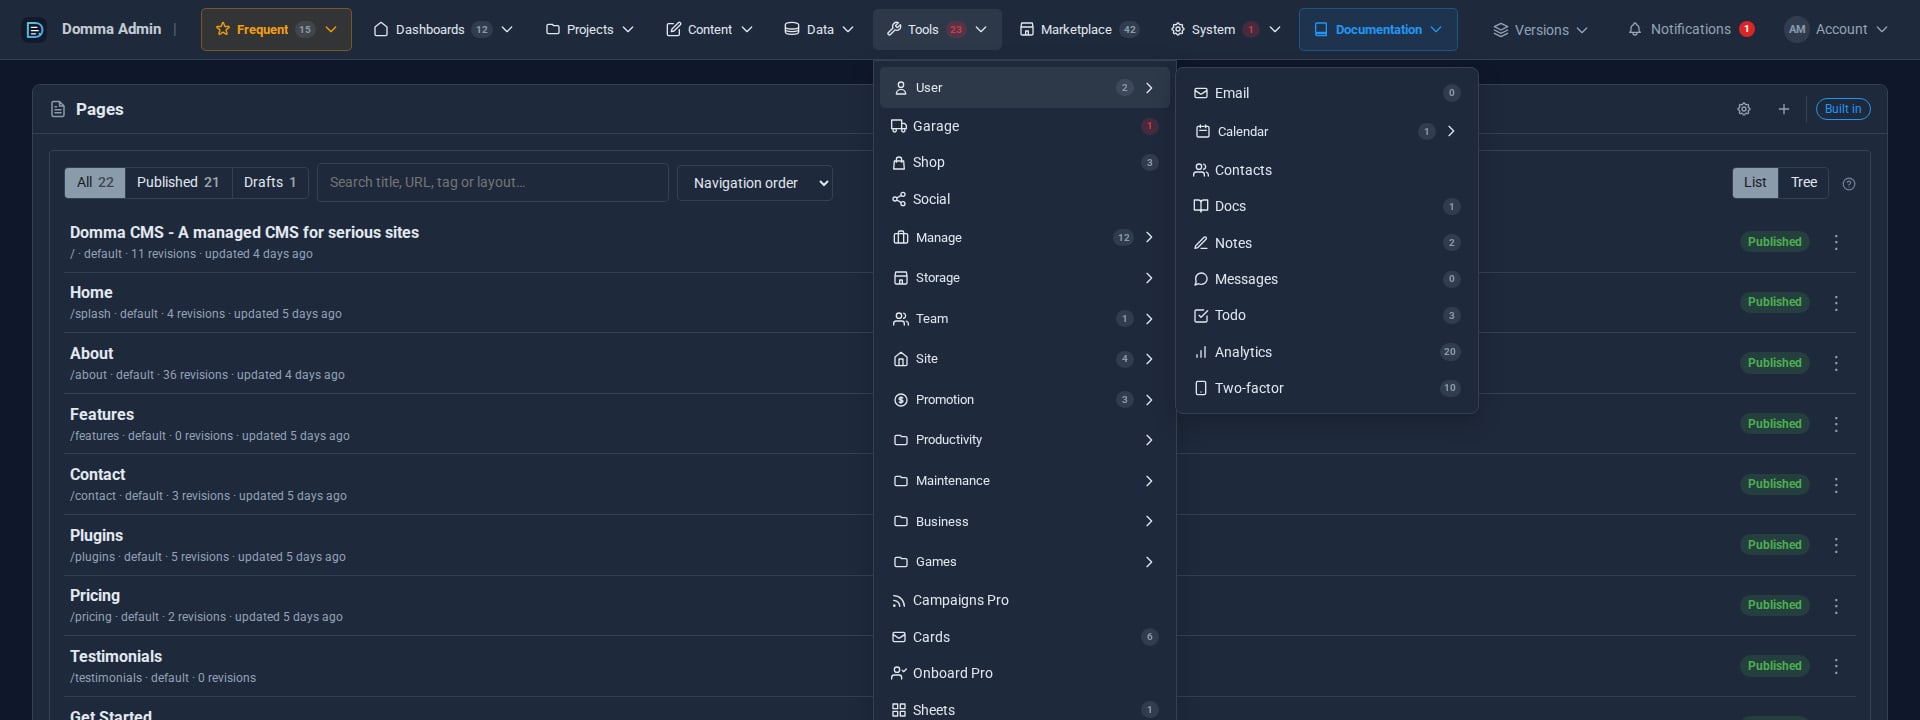Open Shop from the Tools menu
Image resolution: width=1920 pixels, height=720 pixels.
(1025, 162)
